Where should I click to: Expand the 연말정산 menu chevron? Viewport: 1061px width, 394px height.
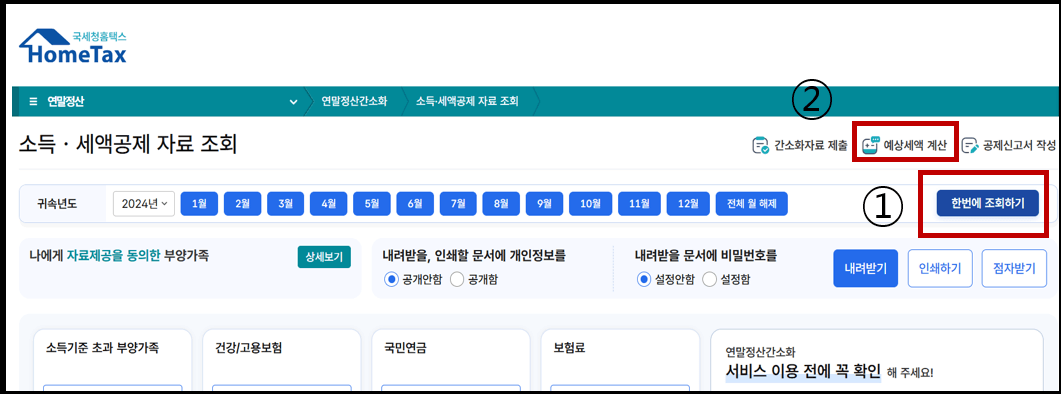click(x=293, y=102)
